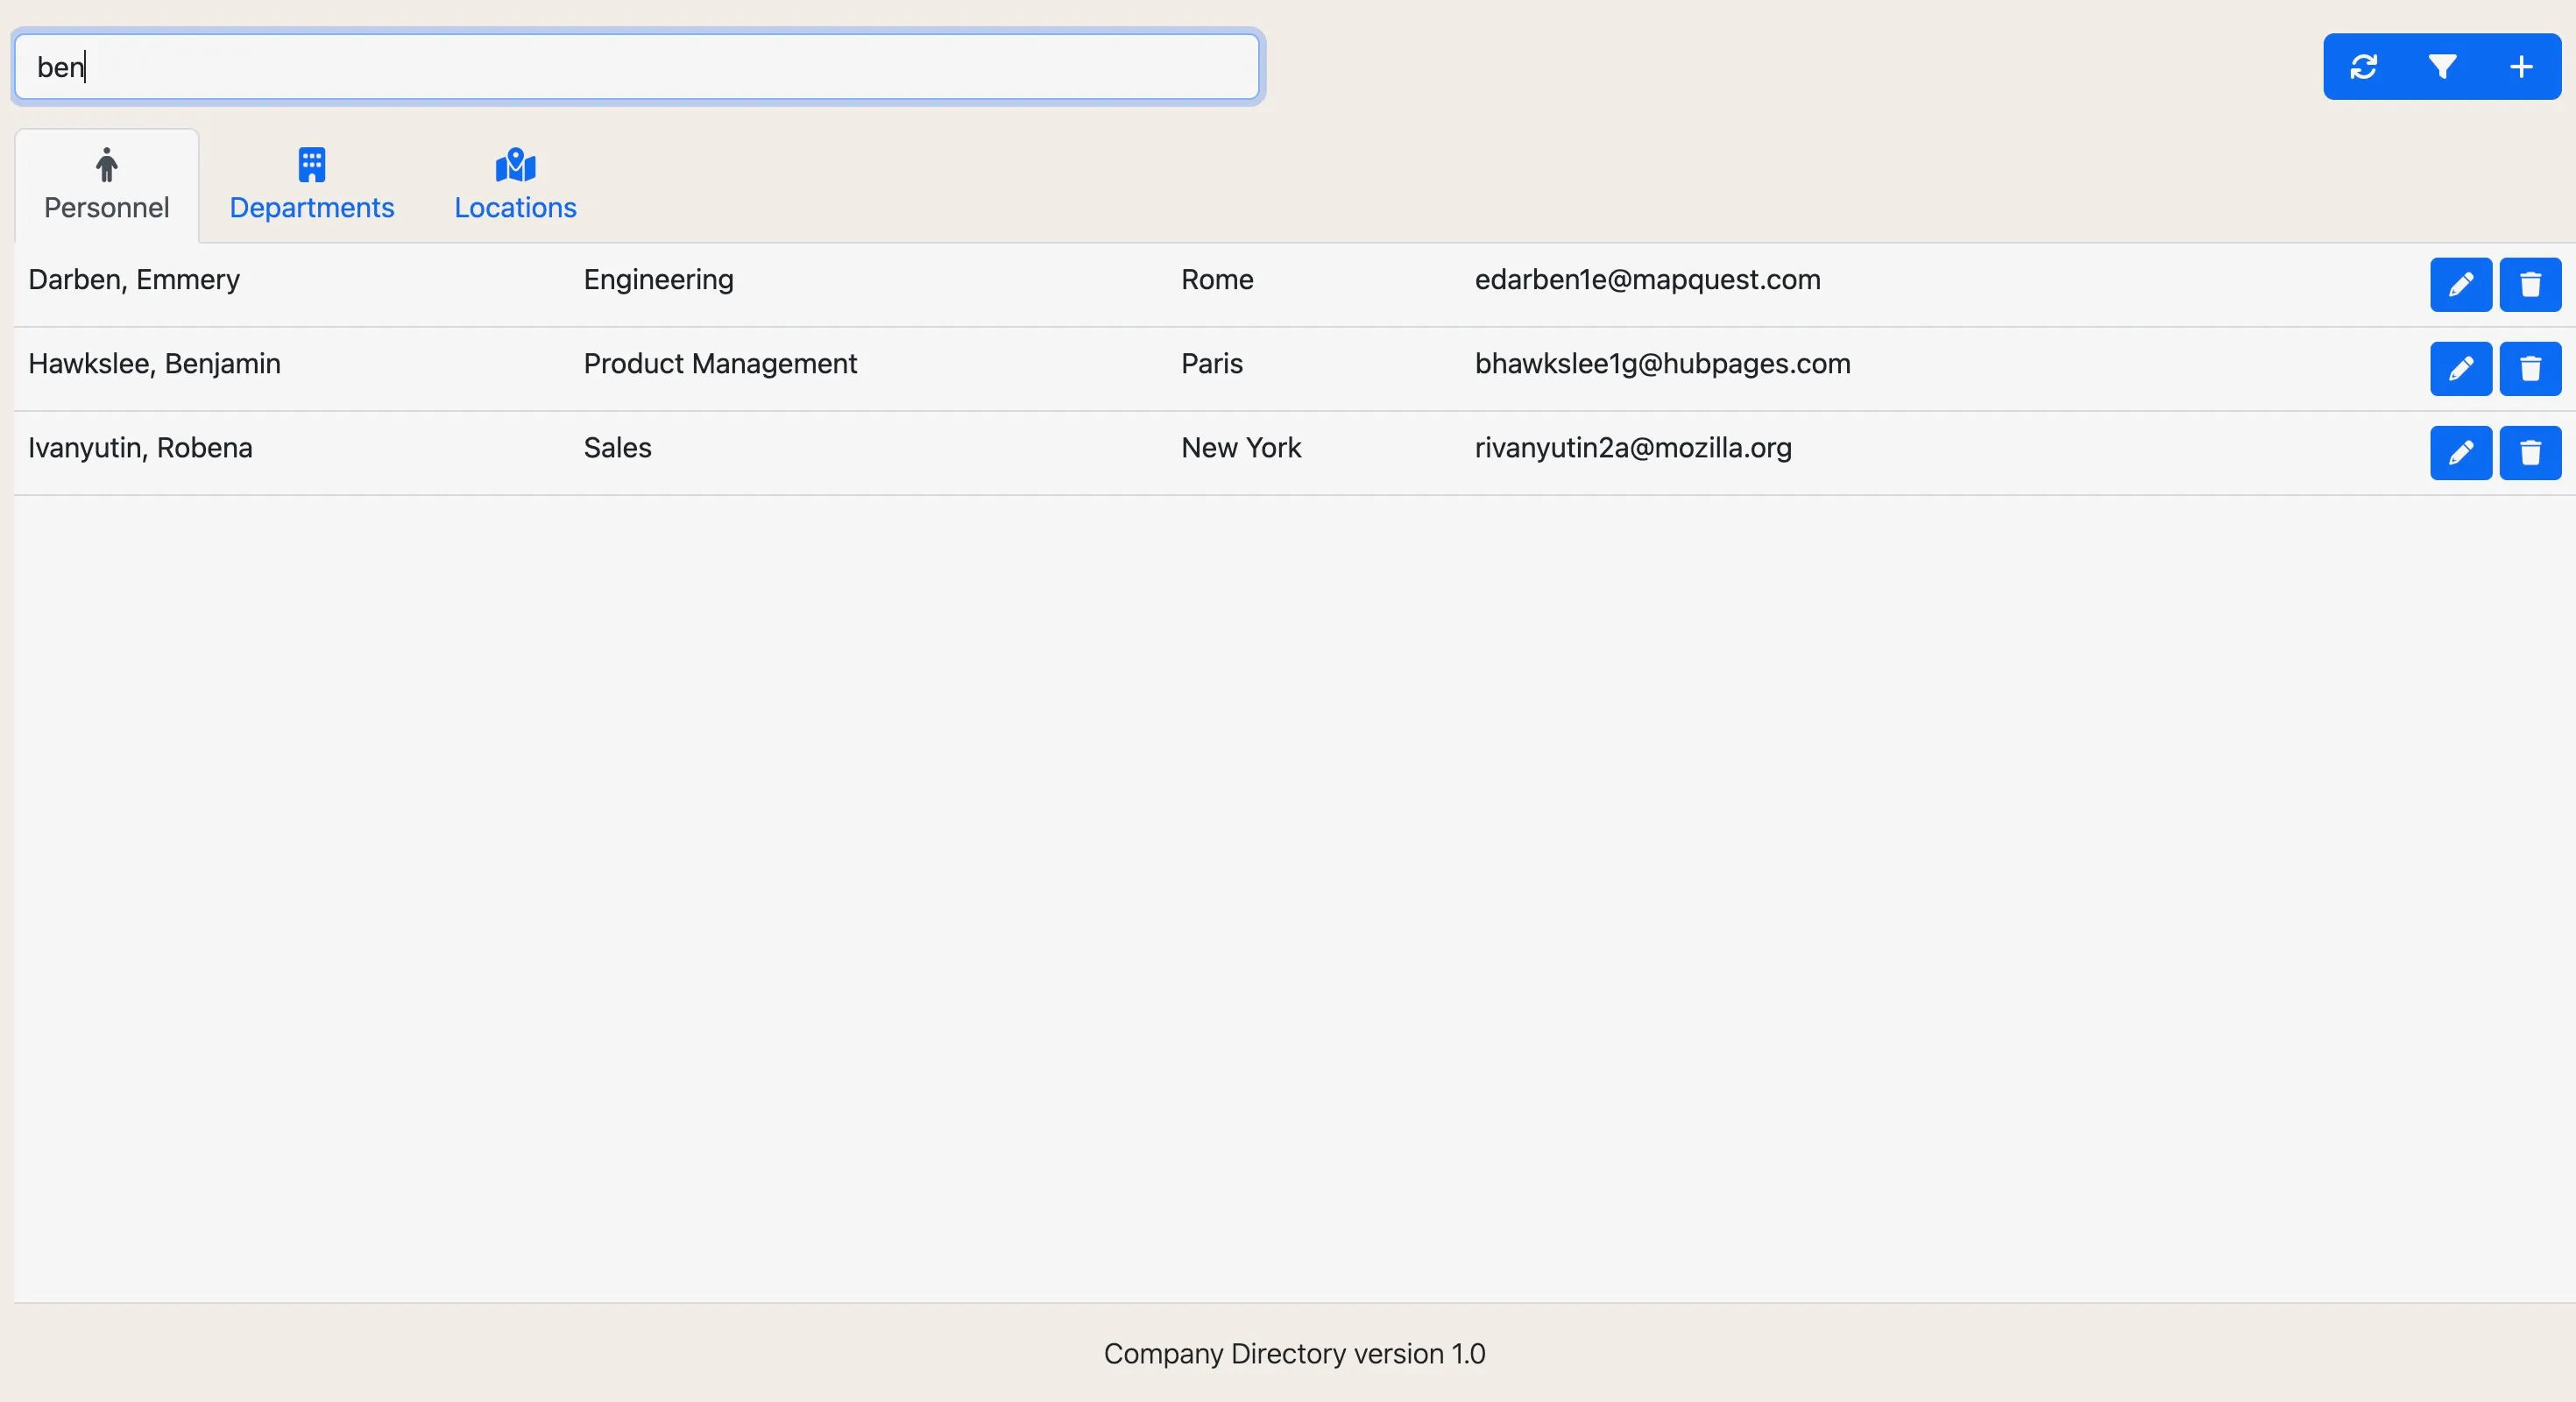
Task: Select the name Darben, Emmery
Action: click(x=134, y=279)
